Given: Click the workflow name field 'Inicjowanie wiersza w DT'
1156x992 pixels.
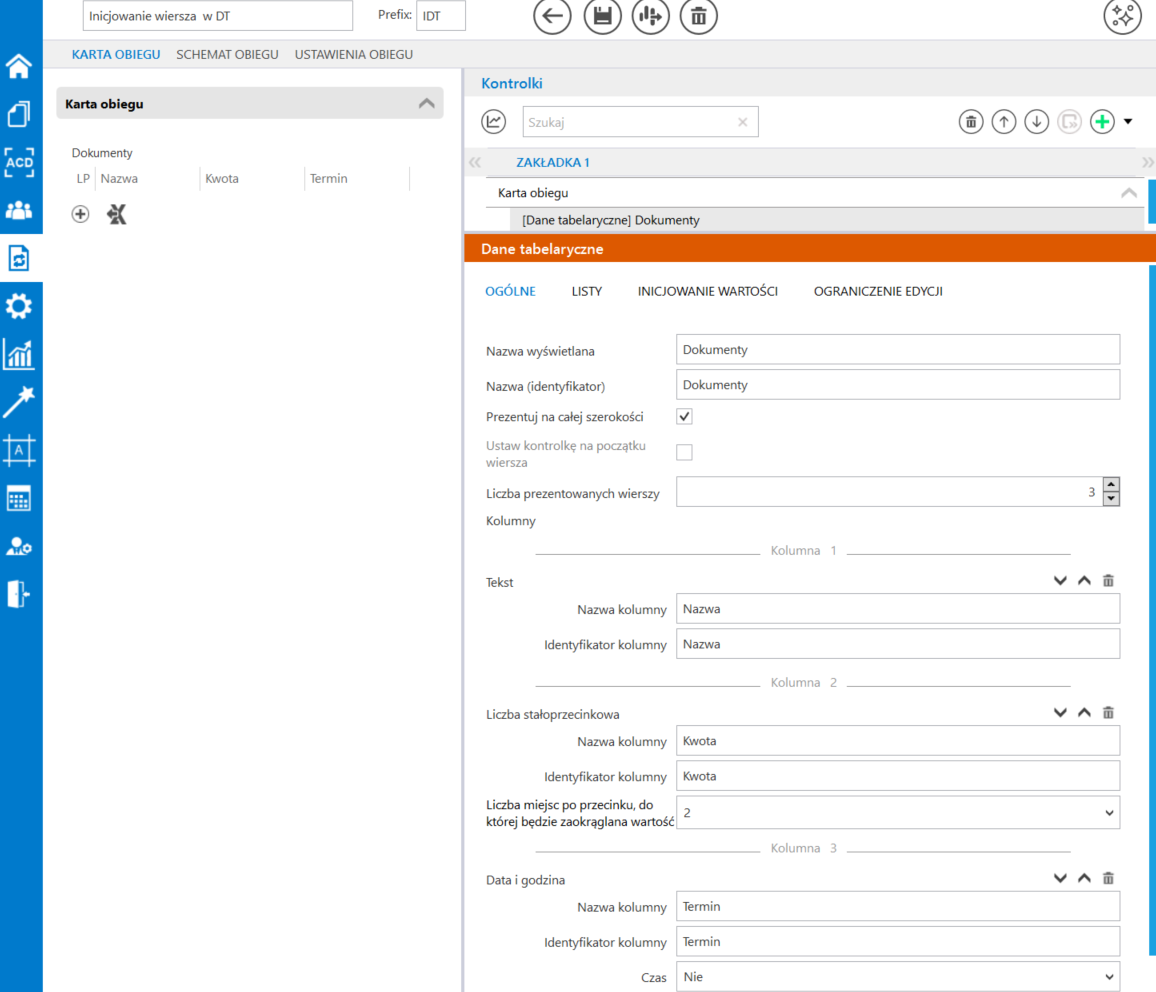Looking at the screenshot, I should [217, 15].
